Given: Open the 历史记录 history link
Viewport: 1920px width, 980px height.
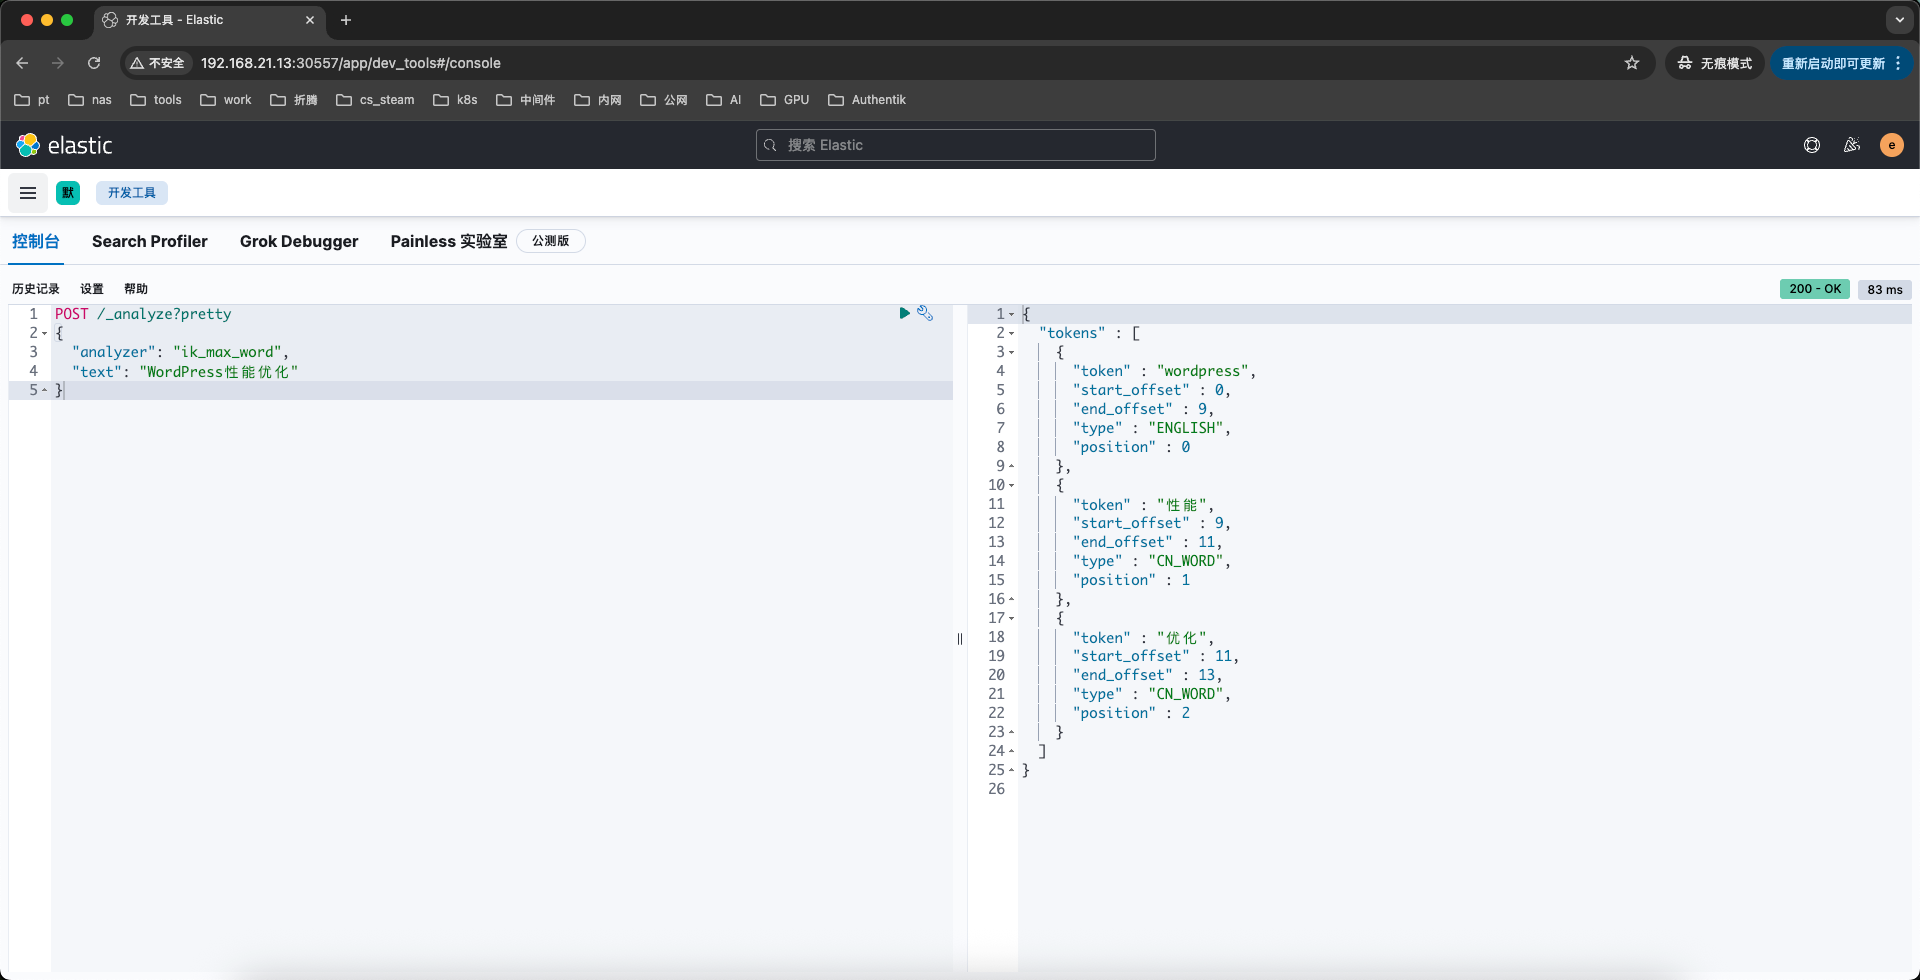Looking at the screenshot, I should click(x=36, y=289).
